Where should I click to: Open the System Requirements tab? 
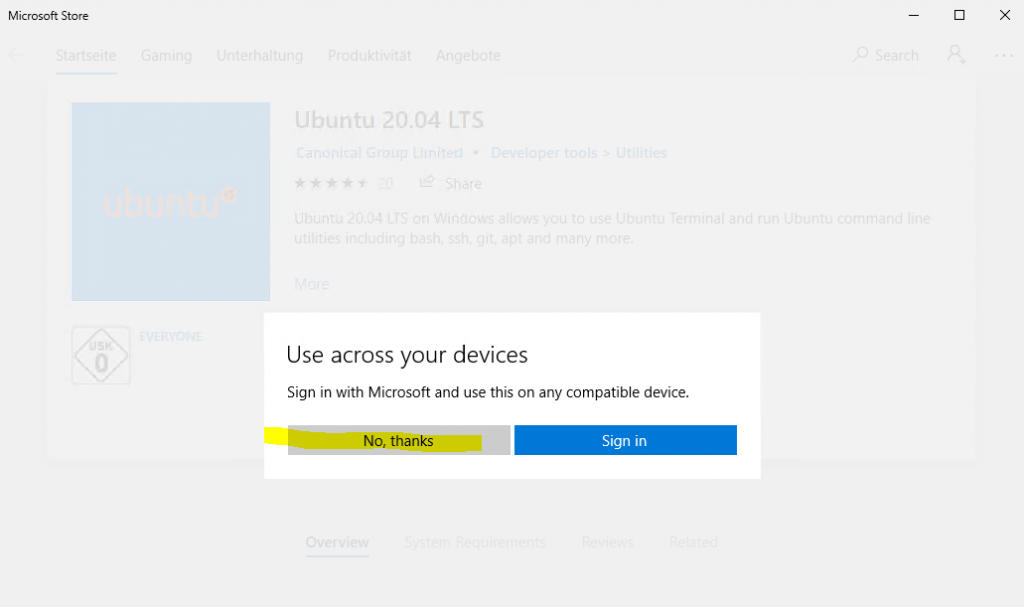tap(475, 542)
